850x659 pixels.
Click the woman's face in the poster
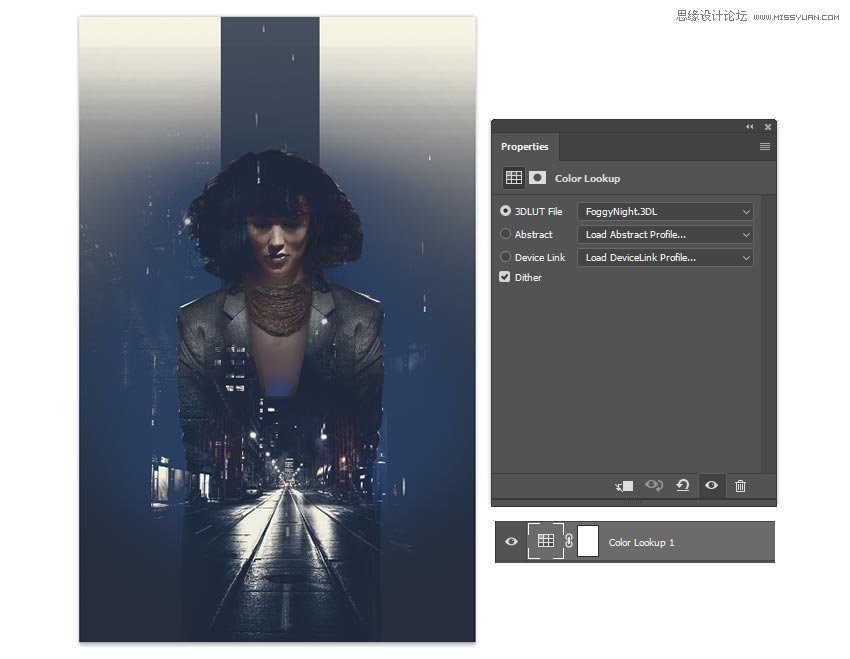point(276,238)
